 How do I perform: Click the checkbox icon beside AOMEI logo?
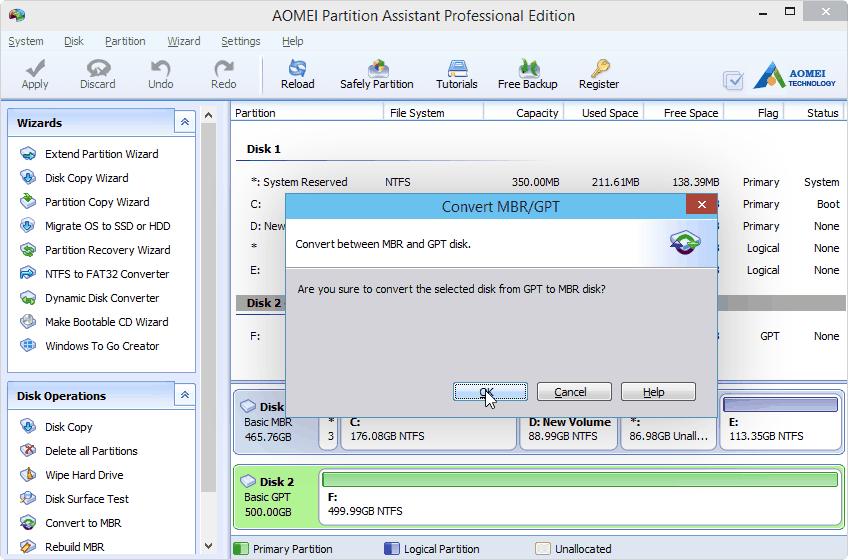click(x=733, y=81)
